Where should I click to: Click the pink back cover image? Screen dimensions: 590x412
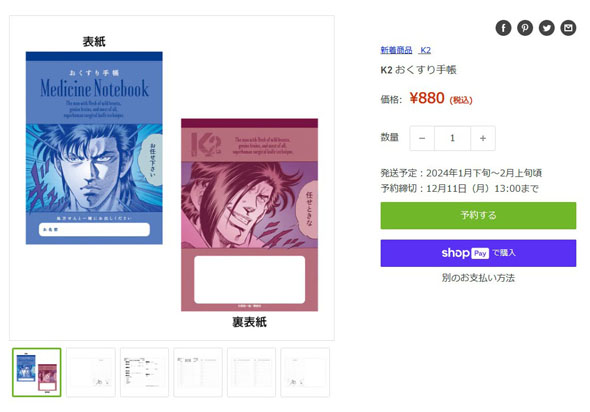[249, 215]
